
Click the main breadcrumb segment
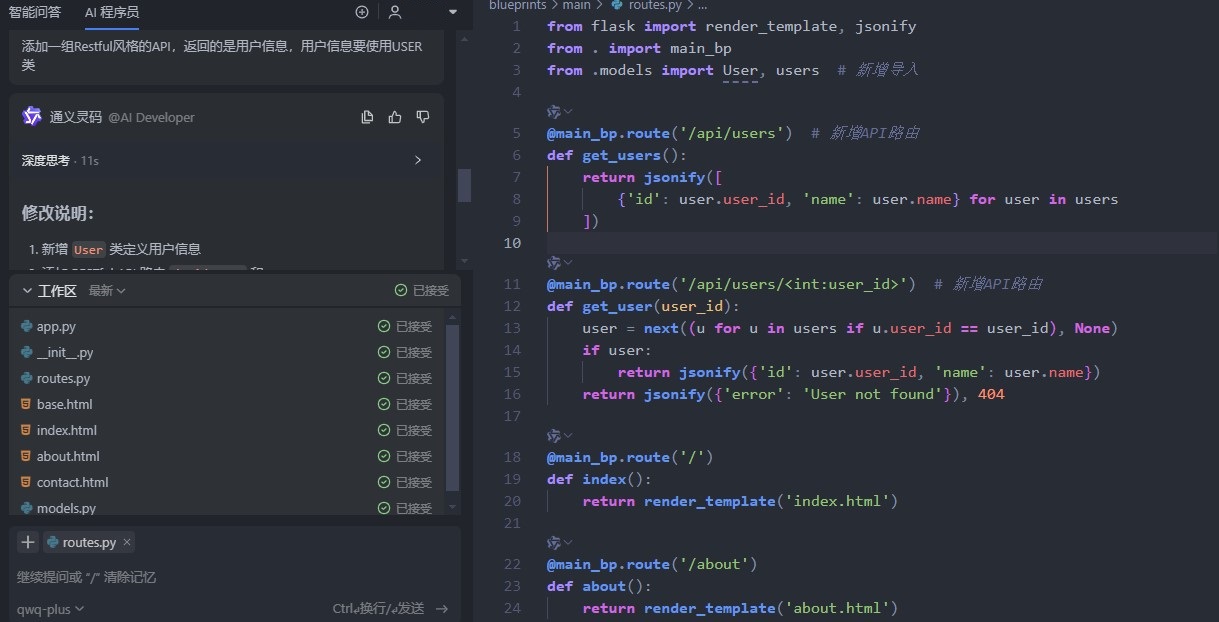(576, 5)
